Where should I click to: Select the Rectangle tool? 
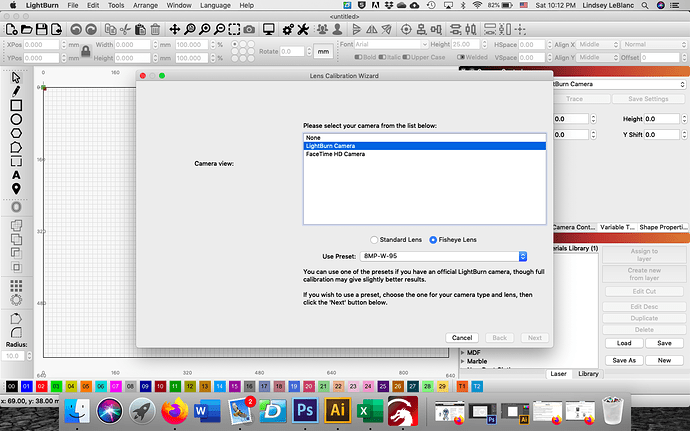click(x=16, y=105)
